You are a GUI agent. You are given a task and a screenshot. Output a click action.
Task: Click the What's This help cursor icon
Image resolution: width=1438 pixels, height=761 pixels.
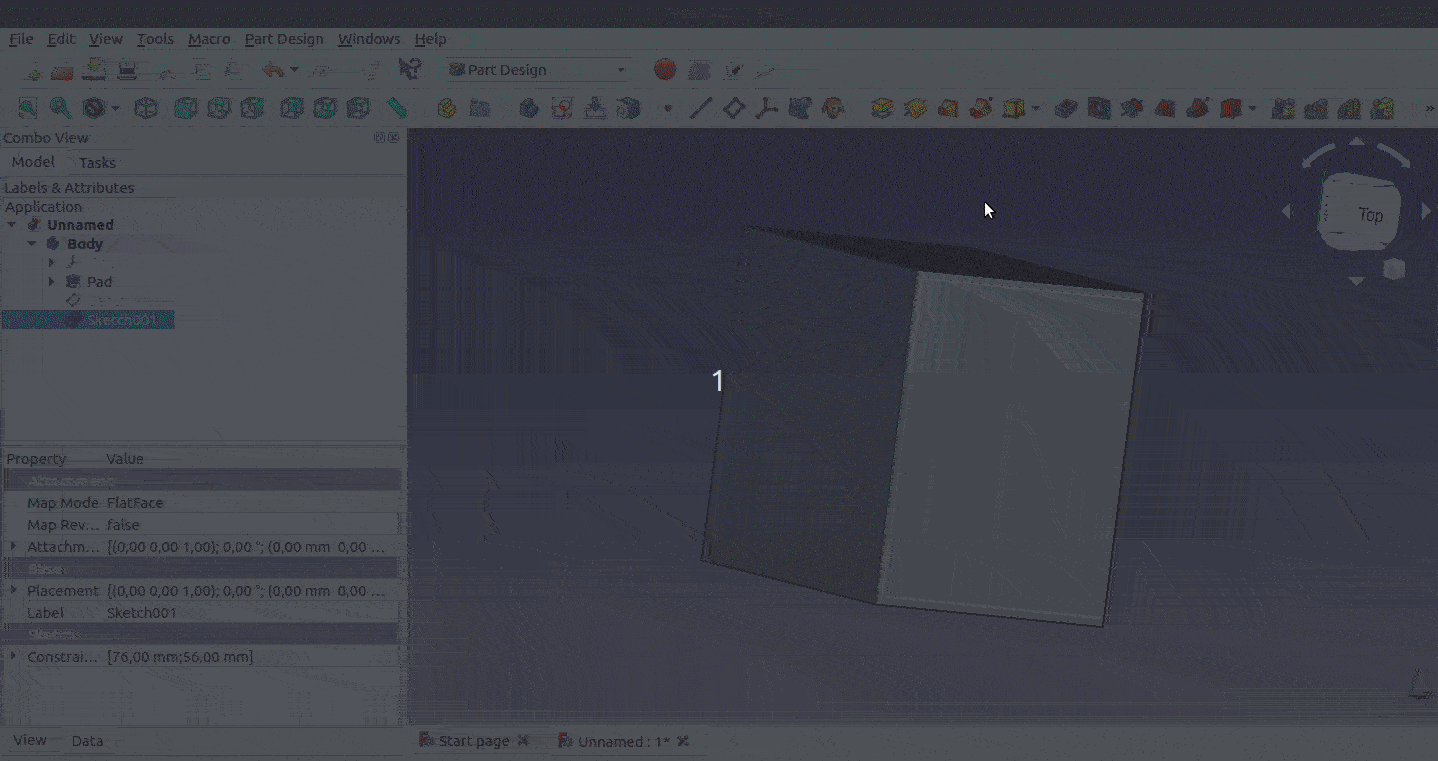(x=409, y=69)
